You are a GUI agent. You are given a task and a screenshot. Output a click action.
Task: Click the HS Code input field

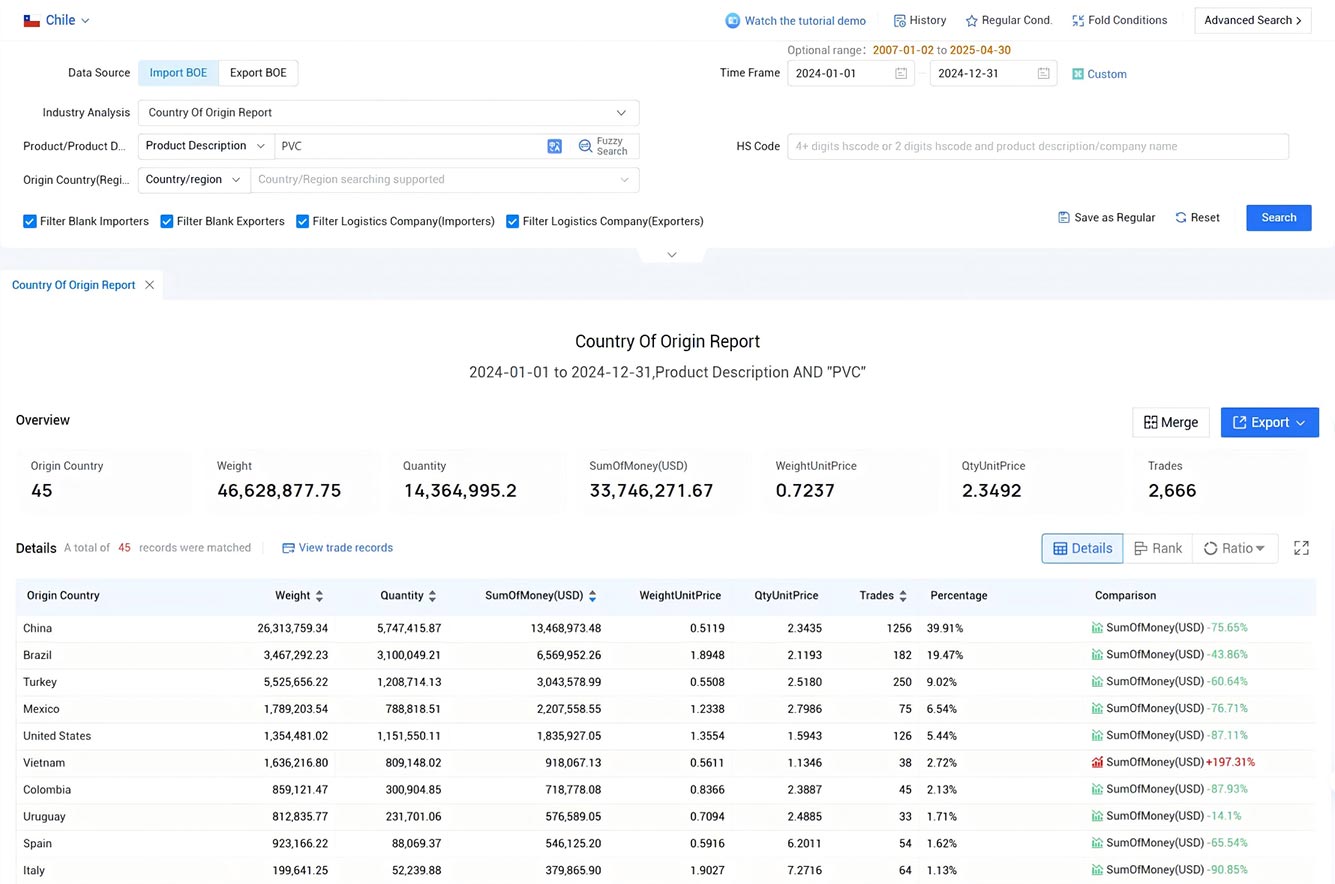click(1037, 146)
